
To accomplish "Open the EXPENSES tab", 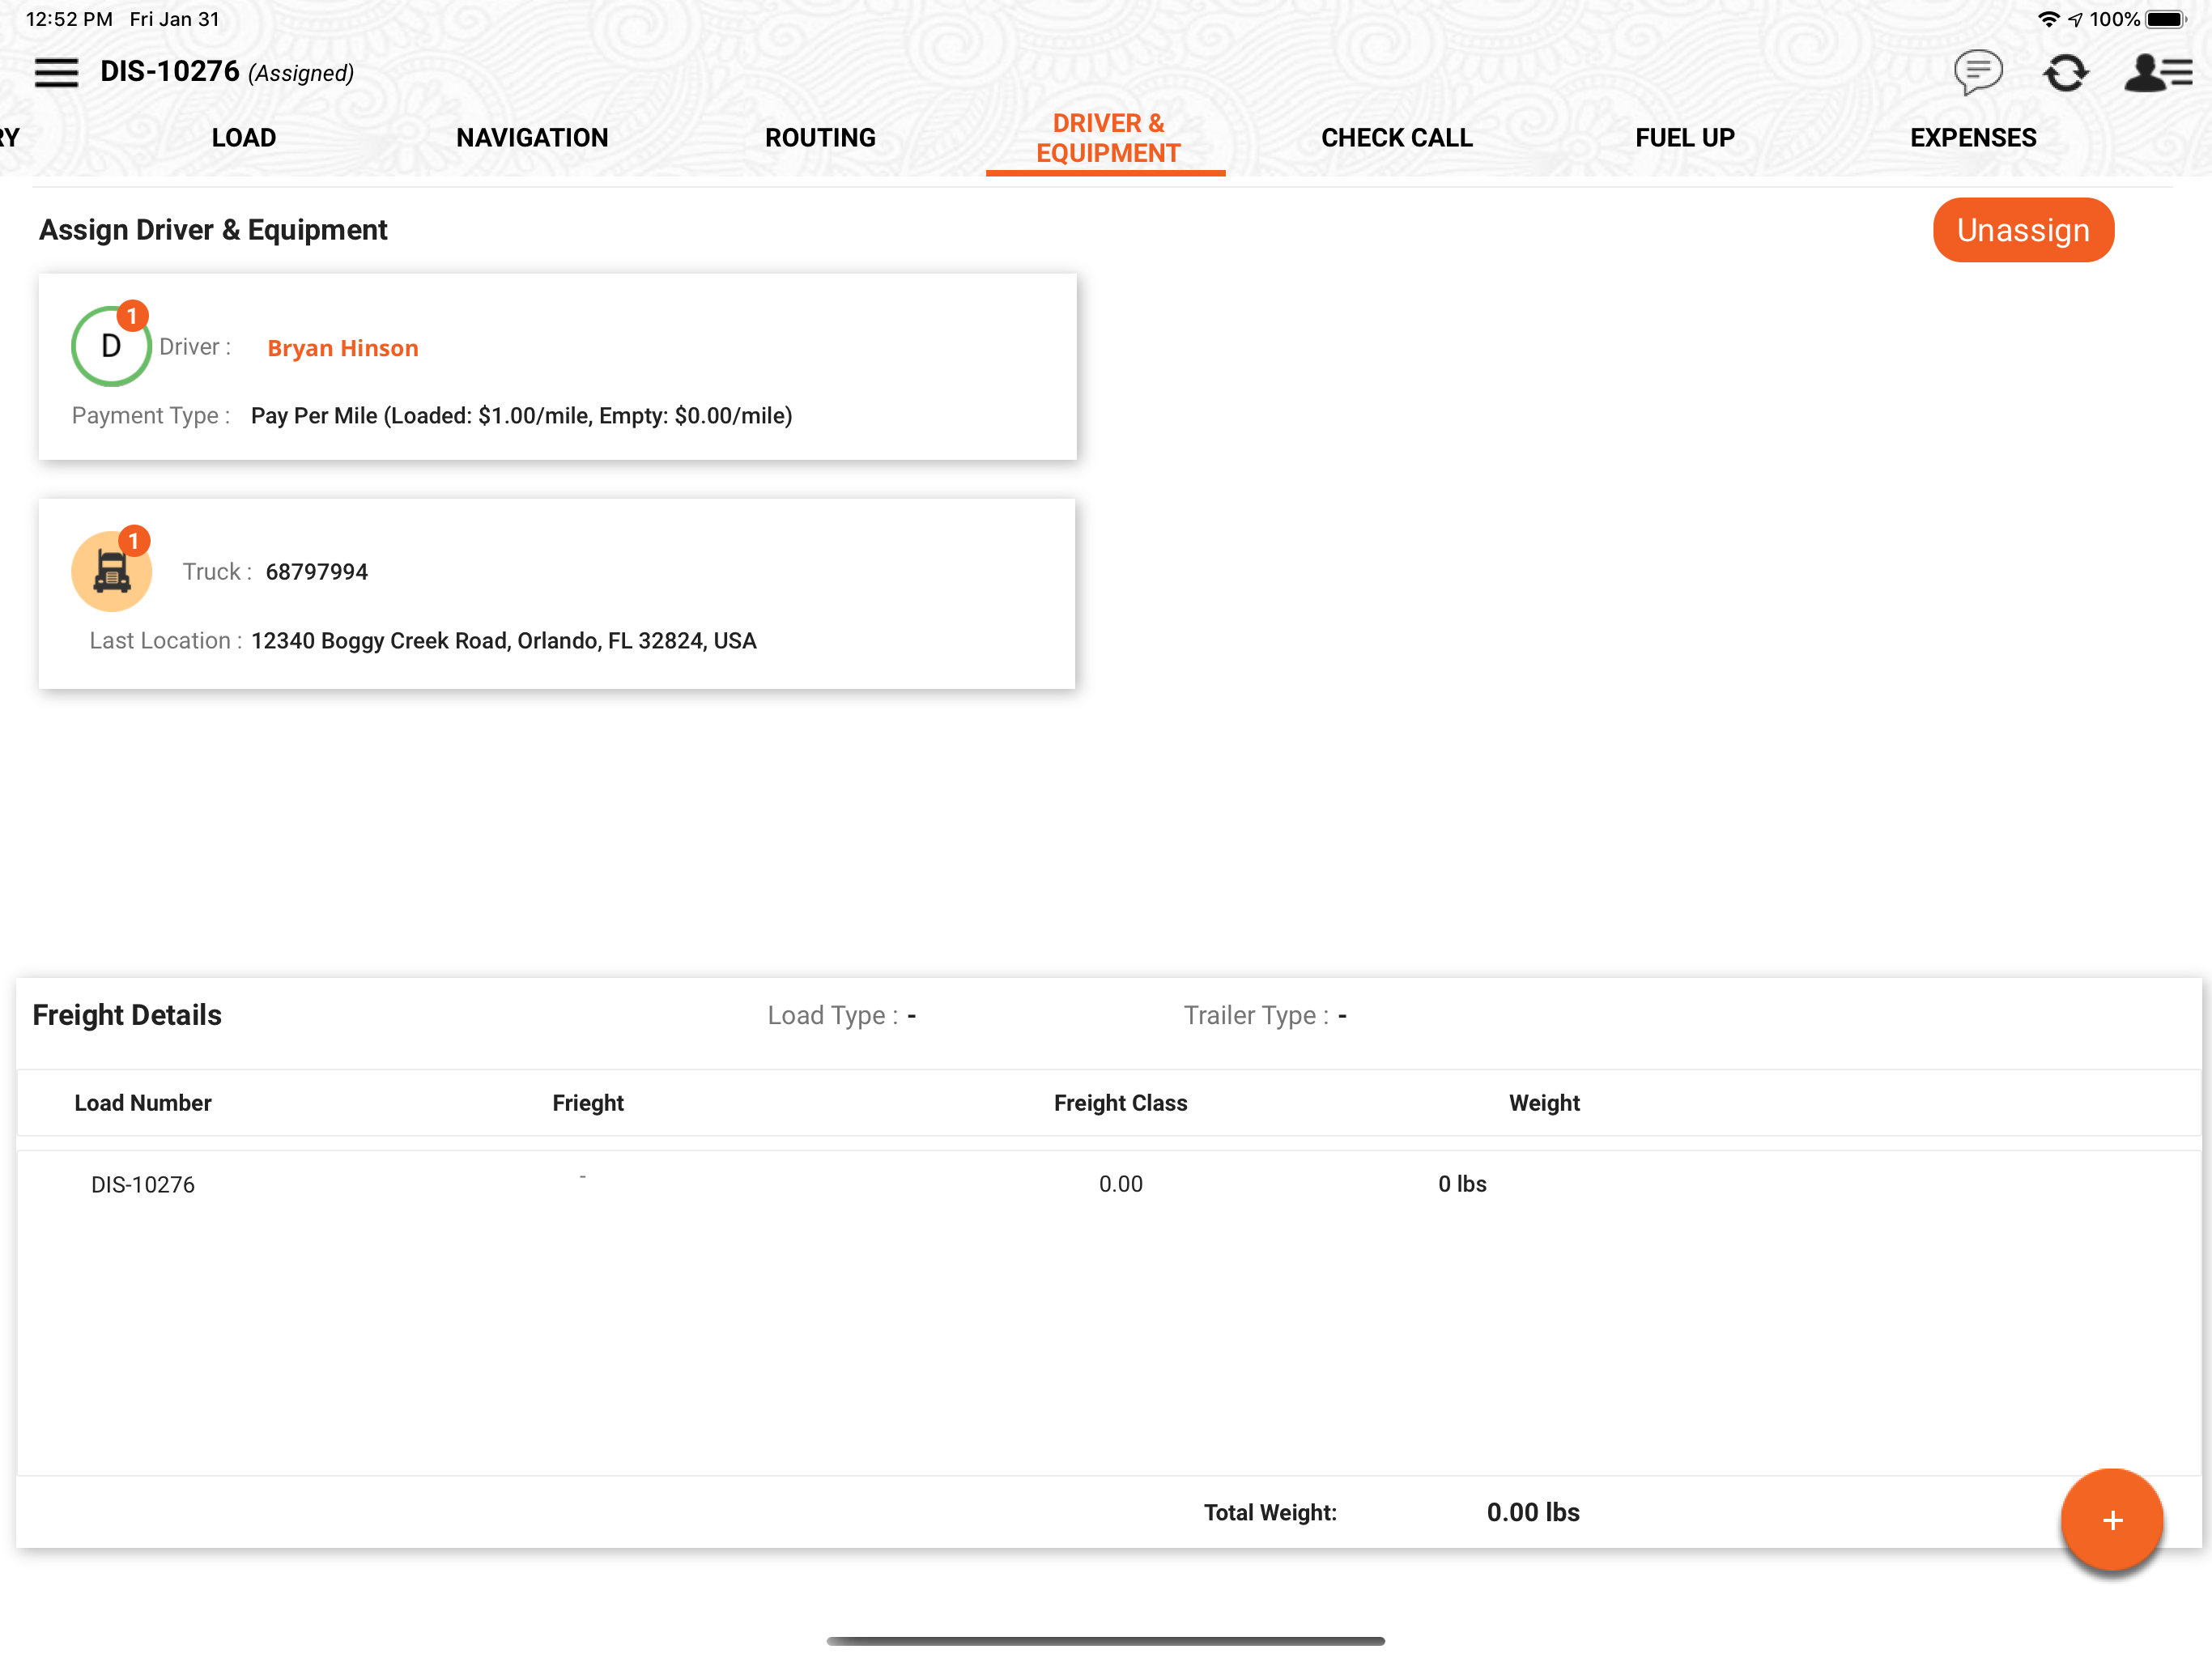I will coord(1972,138).
